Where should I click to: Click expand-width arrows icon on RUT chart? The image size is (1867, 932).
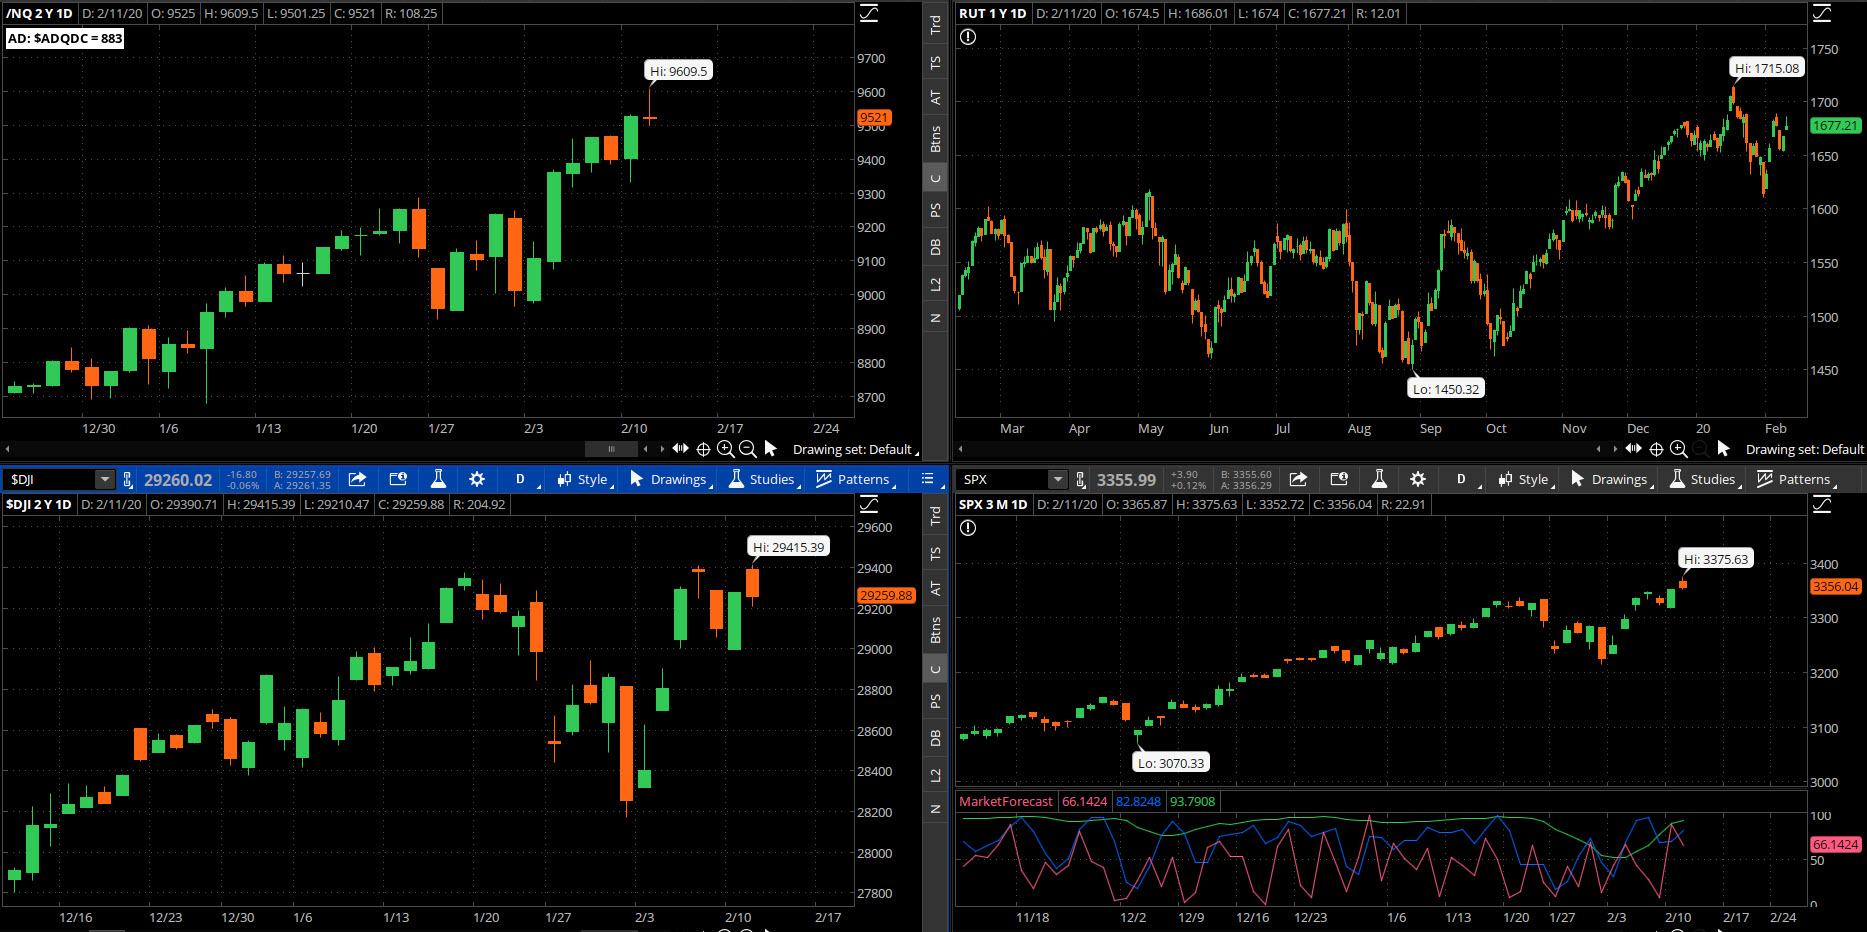tap(1634, 448)
